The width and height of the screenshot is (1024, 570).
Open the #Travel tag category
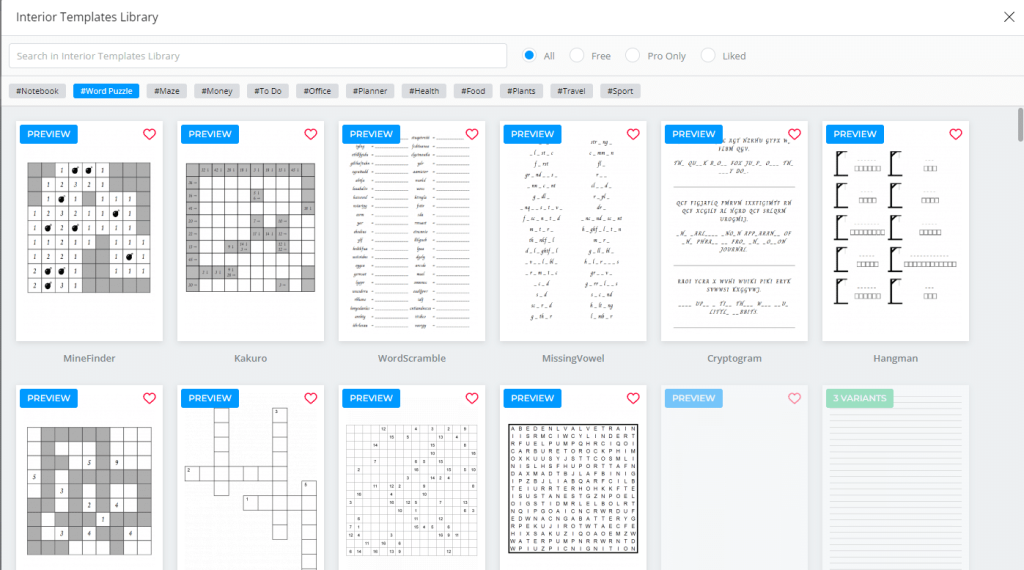[571, 91]
